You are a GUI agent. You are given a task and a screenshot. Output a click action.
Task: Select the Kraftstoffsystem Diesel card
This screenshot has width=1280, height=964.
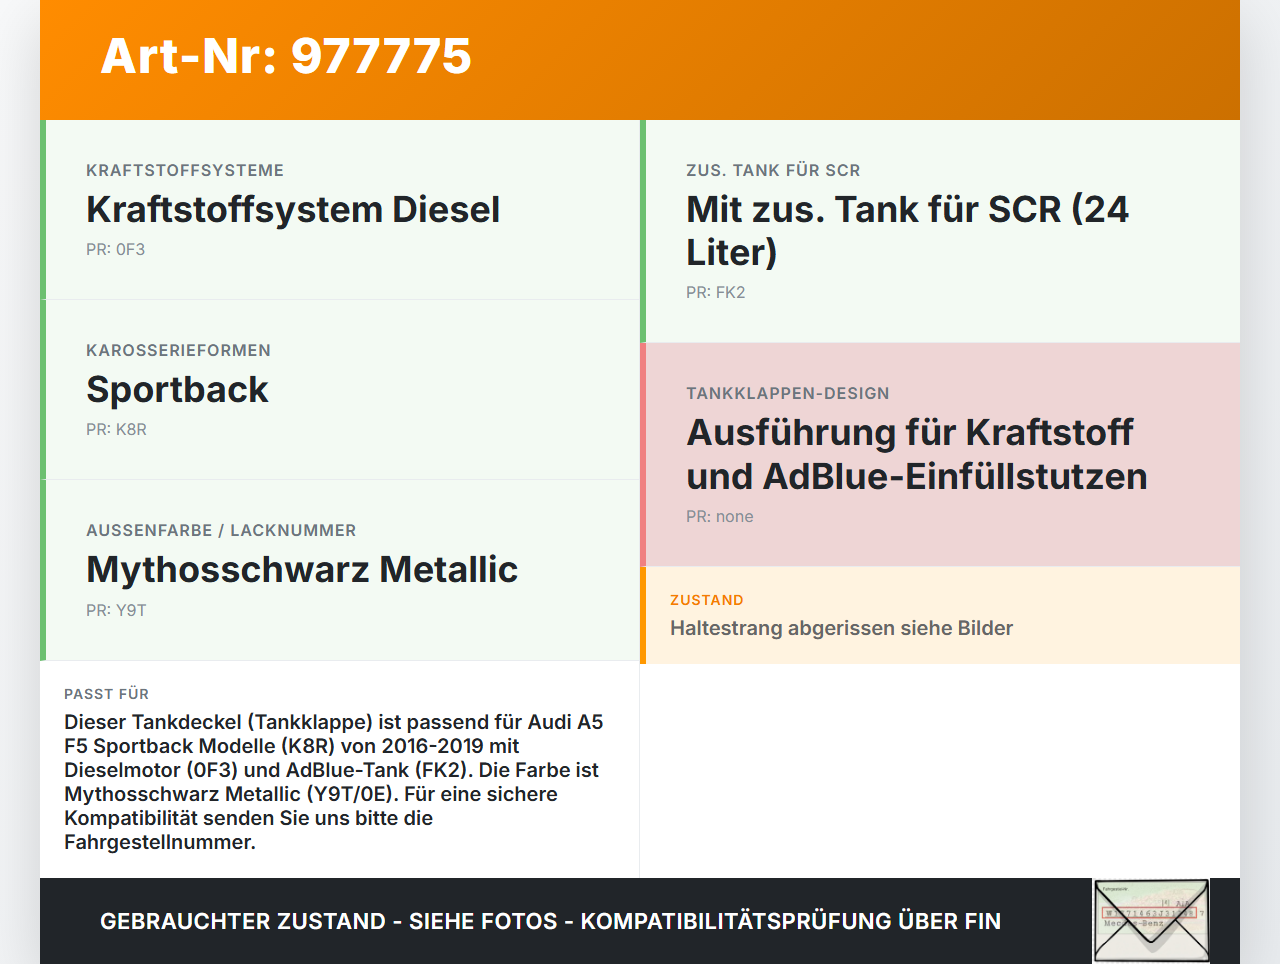(340, 208)
